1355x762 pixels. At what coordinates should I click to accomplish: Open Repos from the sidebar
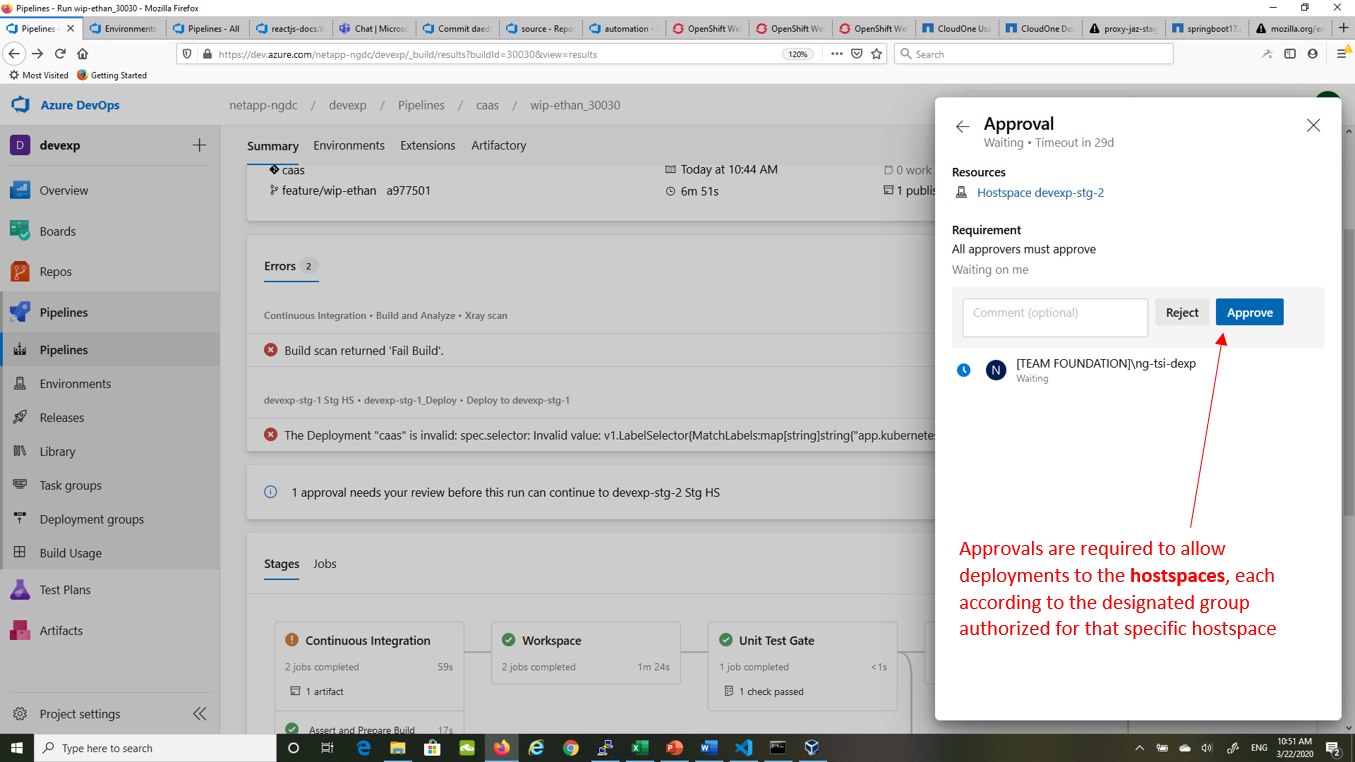coord(55,271)
